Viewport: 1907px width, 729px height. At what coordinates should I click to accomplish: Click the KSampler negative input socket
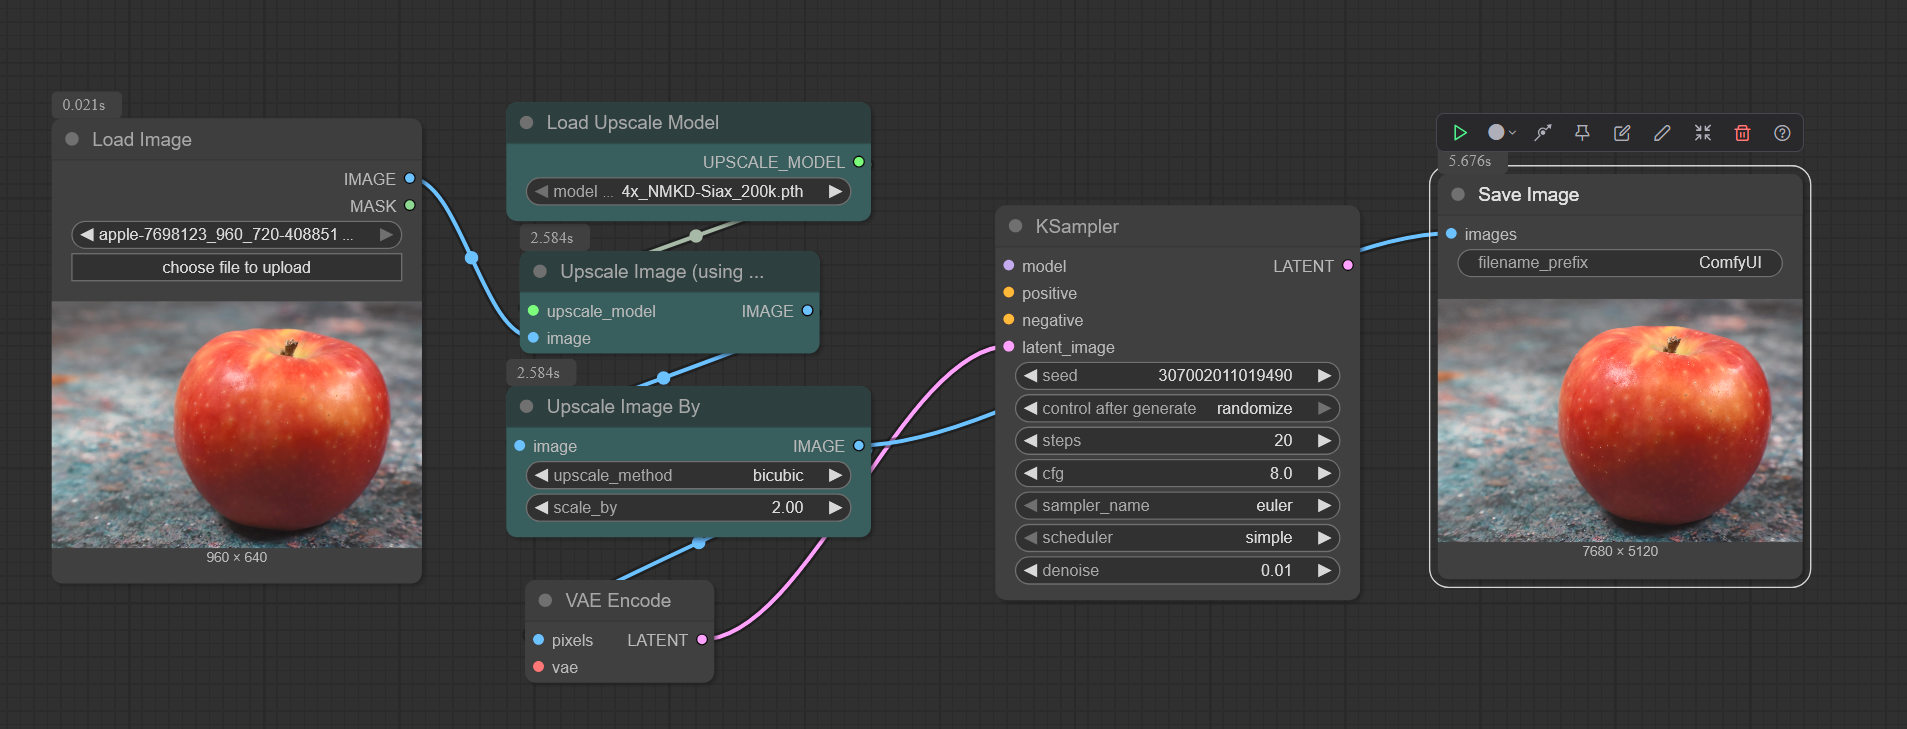(1008, 319)
